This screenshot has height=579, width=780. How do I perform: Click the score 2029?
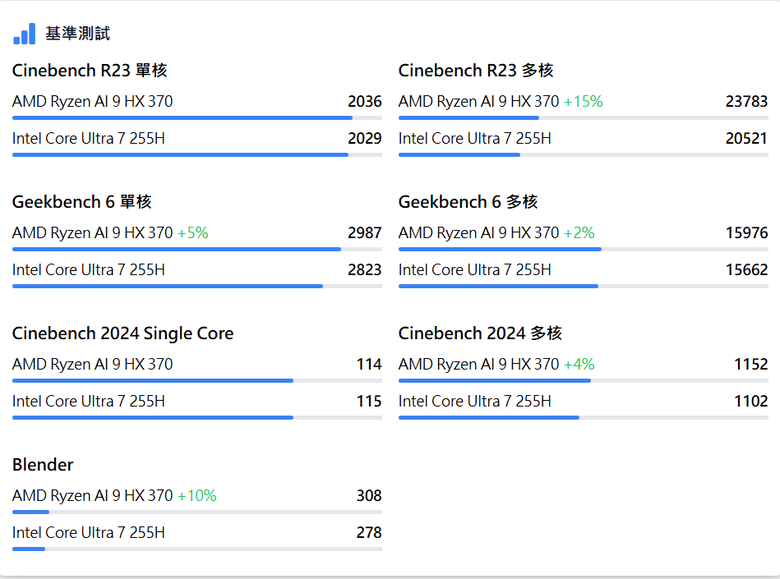click(365, 138)
